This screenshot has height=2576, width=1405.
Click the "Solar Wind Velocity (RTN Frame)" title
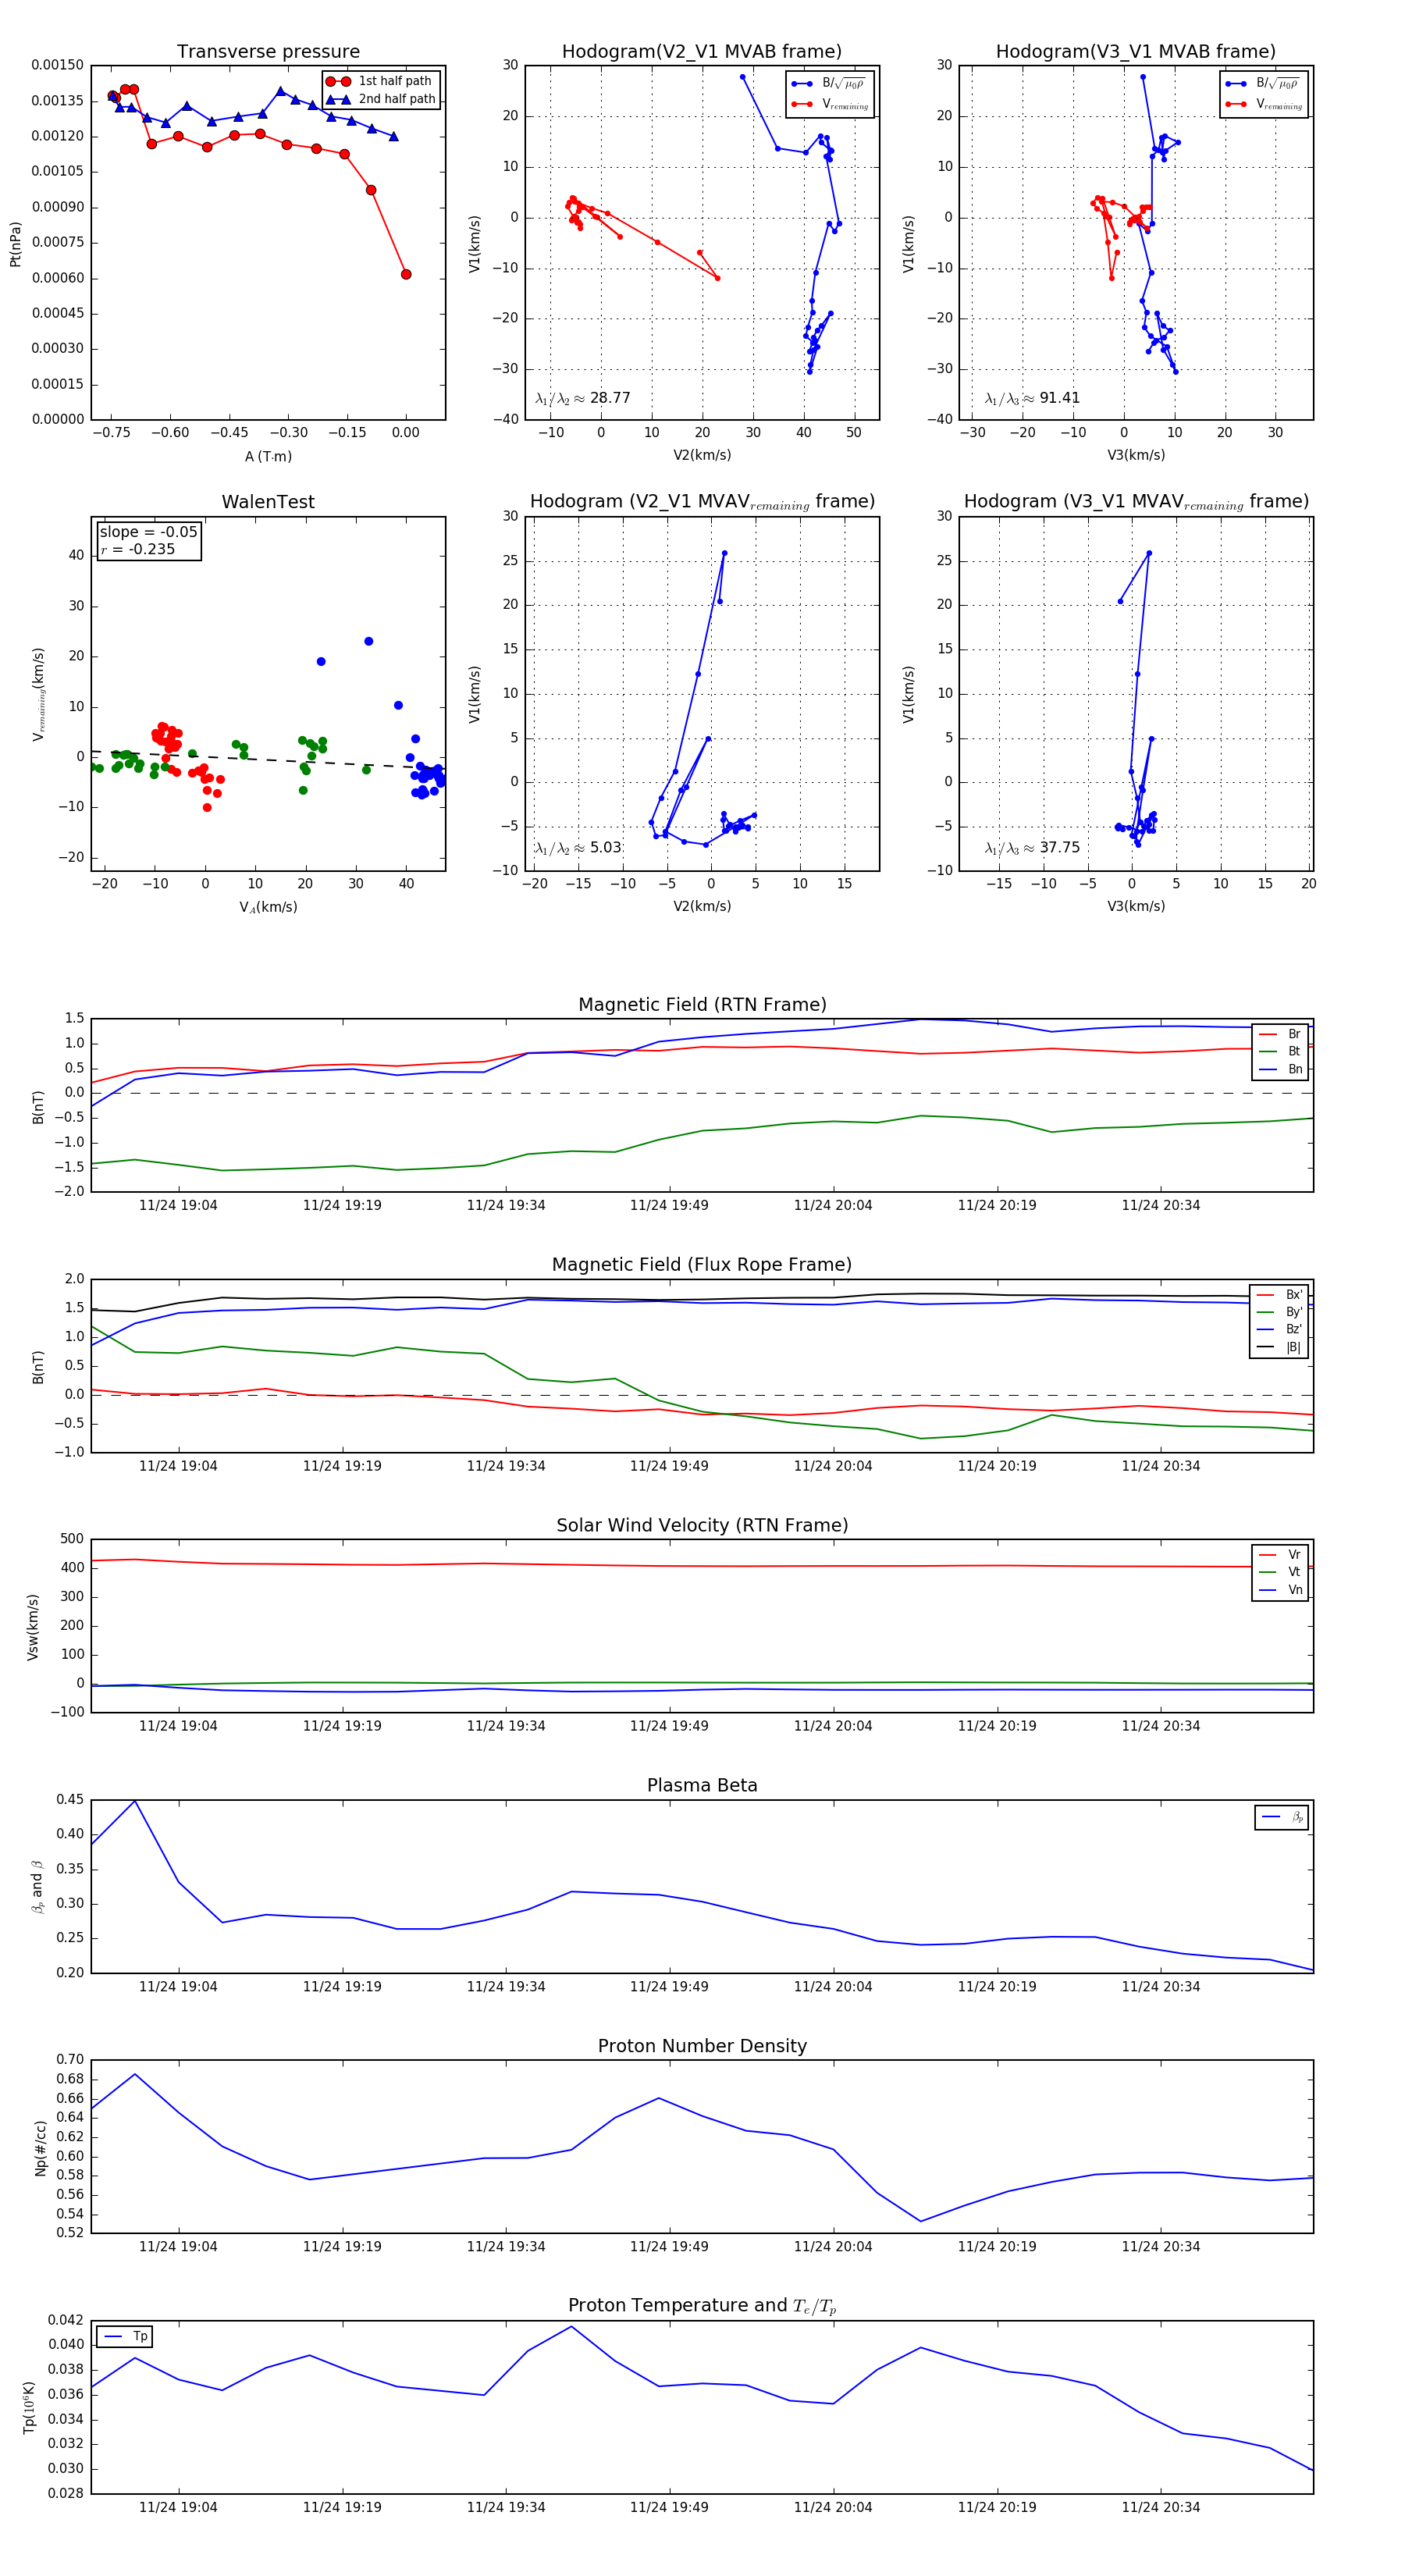coord(702,1526)
